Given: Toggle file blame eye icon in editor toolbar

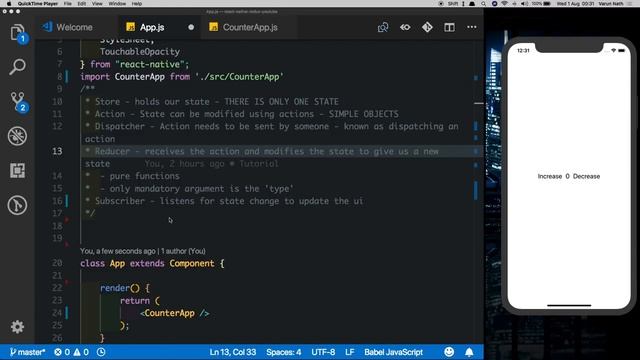Looking at the screenshot, I should point(405,27).
